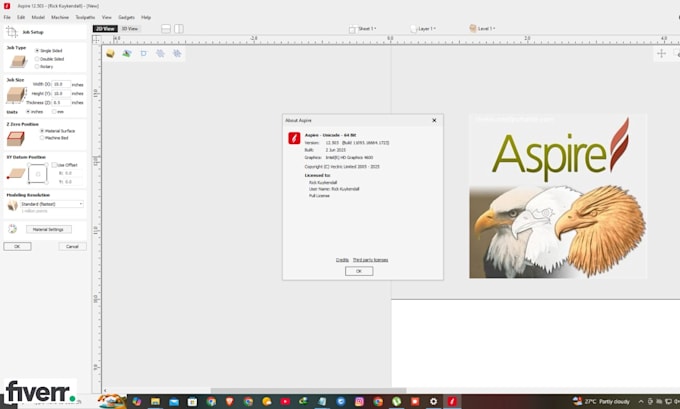The image size is (680, 409).
Task: Click Cancel in the Job Setup panel
Action: click(x=72, y=246)
